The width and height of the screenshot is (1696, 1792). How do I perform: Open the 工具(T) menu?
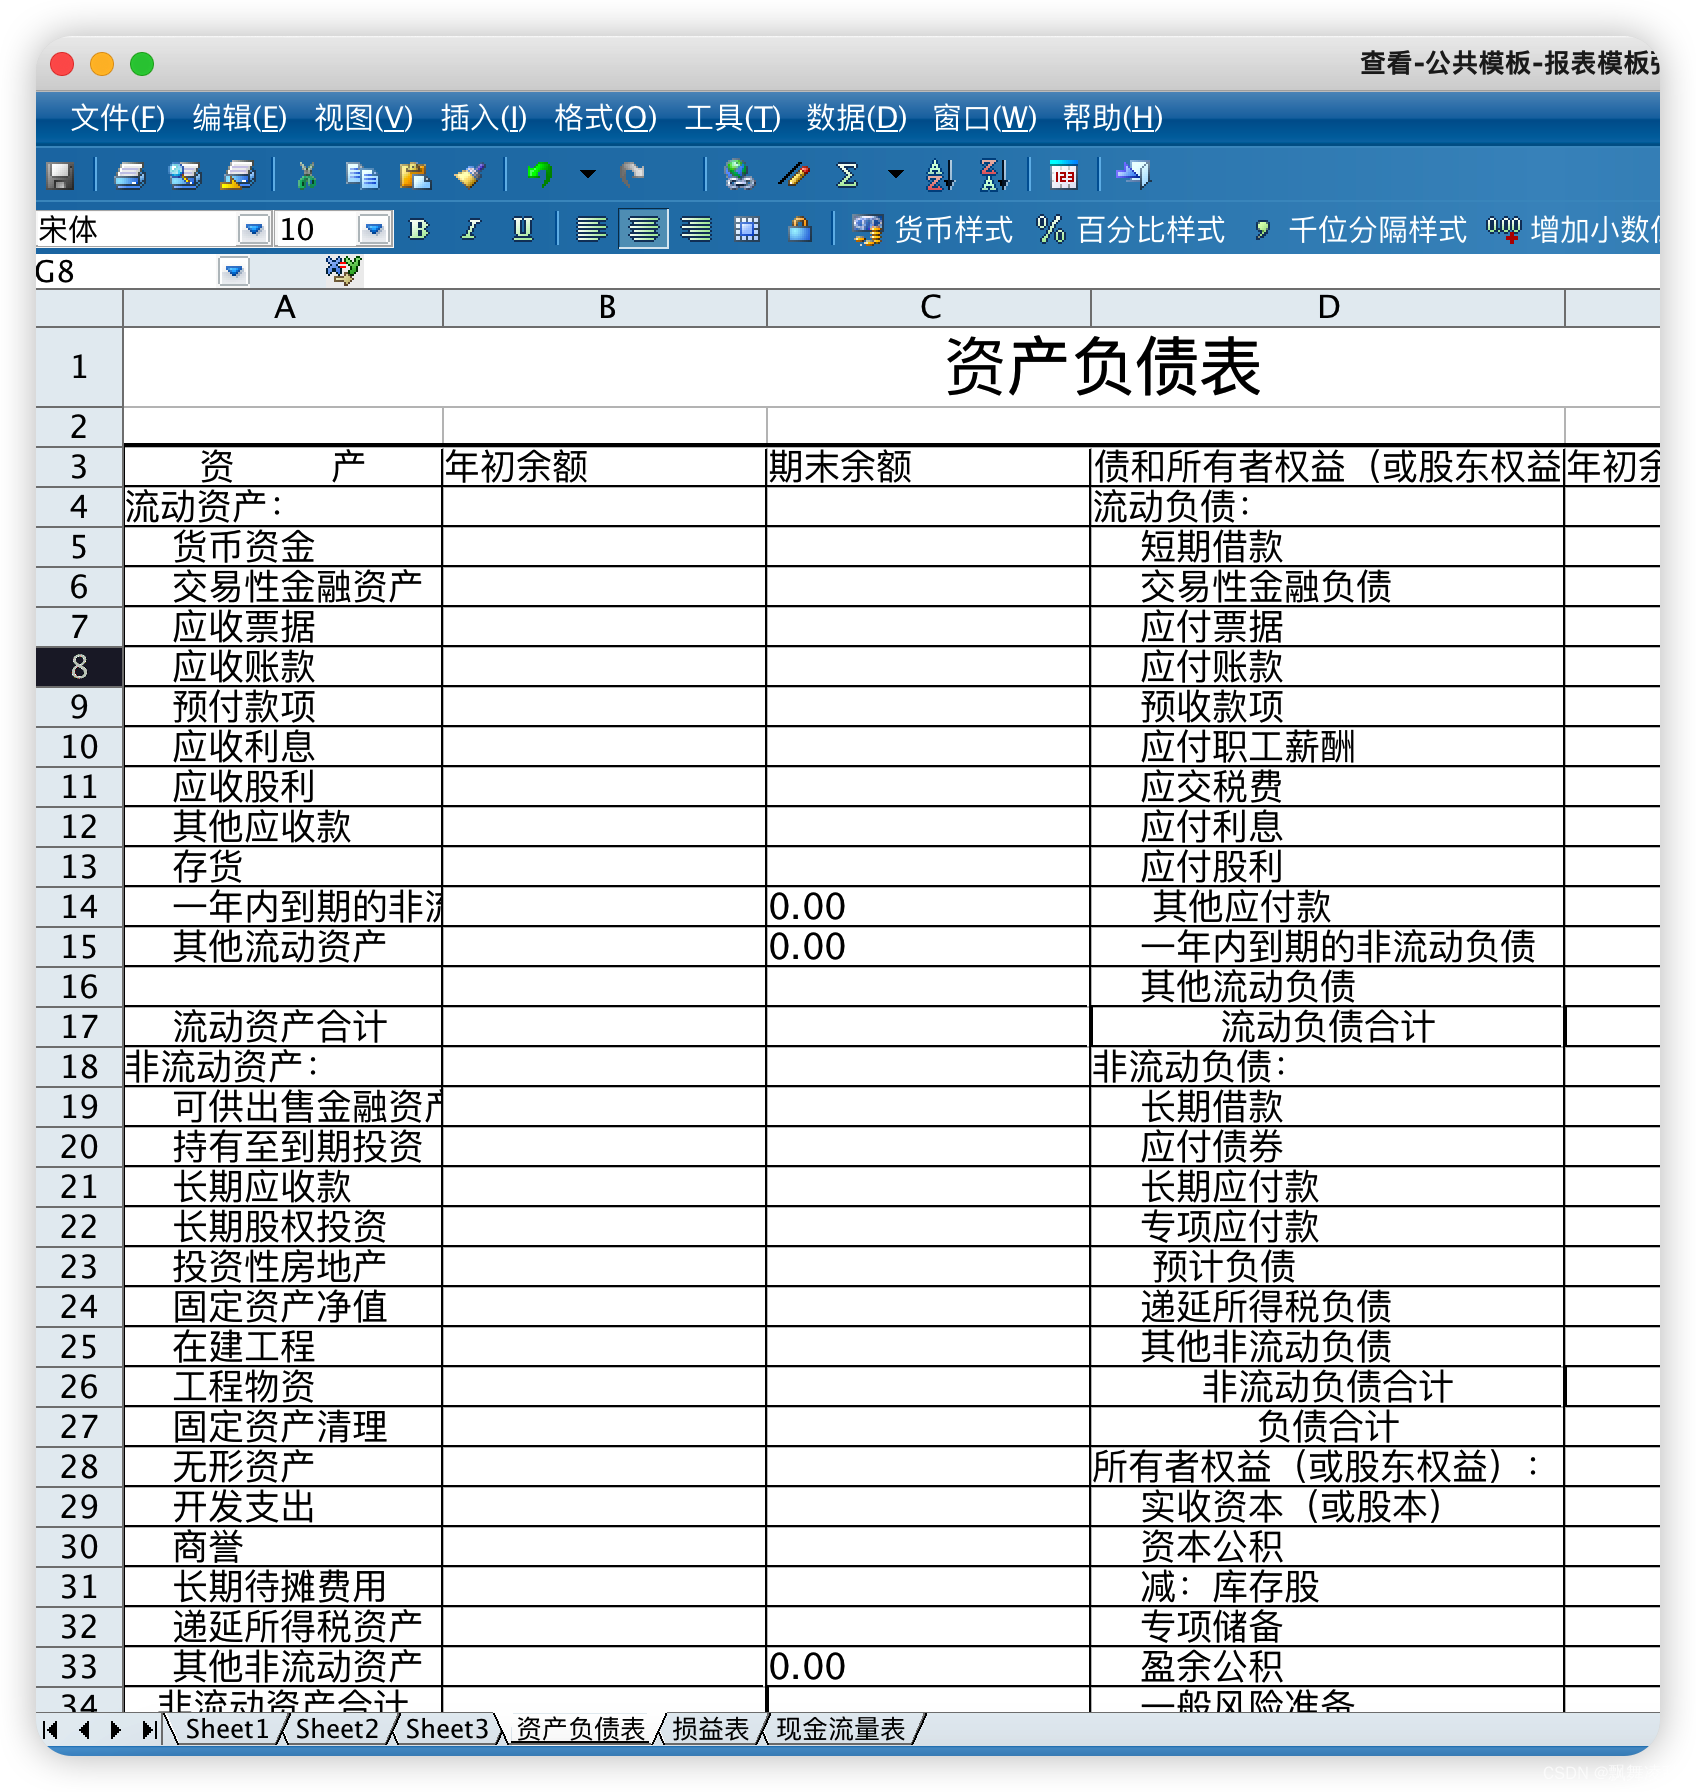coord(732,118)
